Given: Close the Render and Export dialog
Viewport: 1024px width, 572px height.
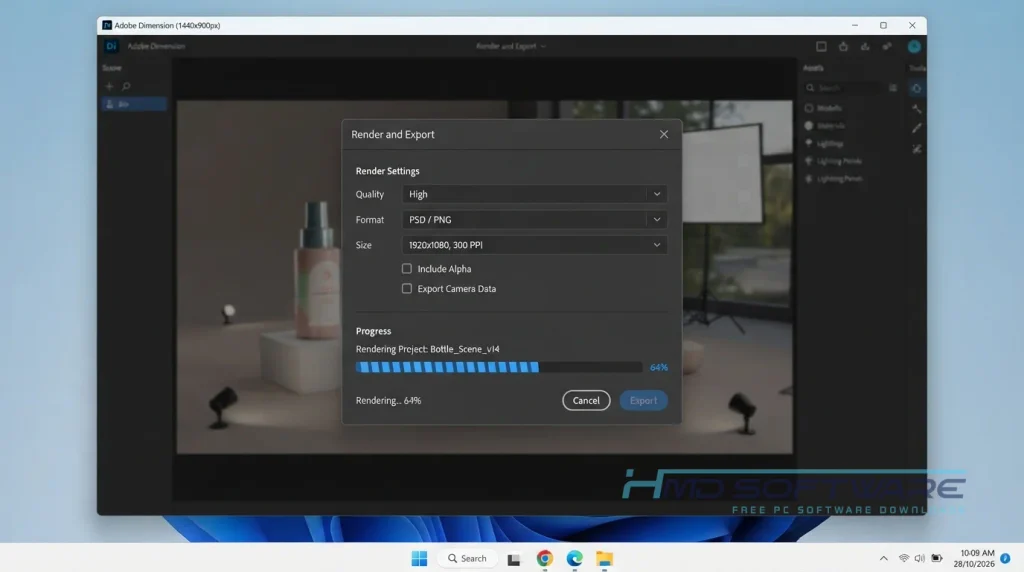Looking at the screenshot, I should point(664,135).
